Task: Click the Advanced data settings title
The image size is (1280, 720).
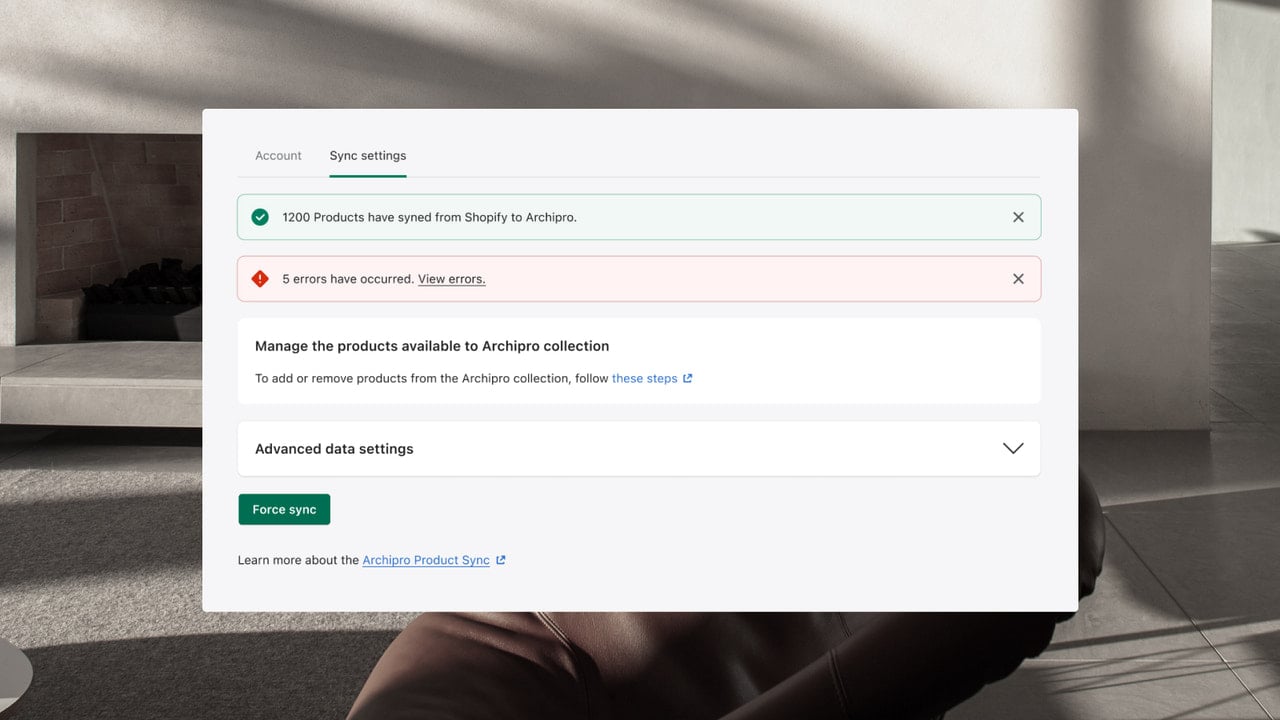Action: pyautogui.click(x=334, y=449)
